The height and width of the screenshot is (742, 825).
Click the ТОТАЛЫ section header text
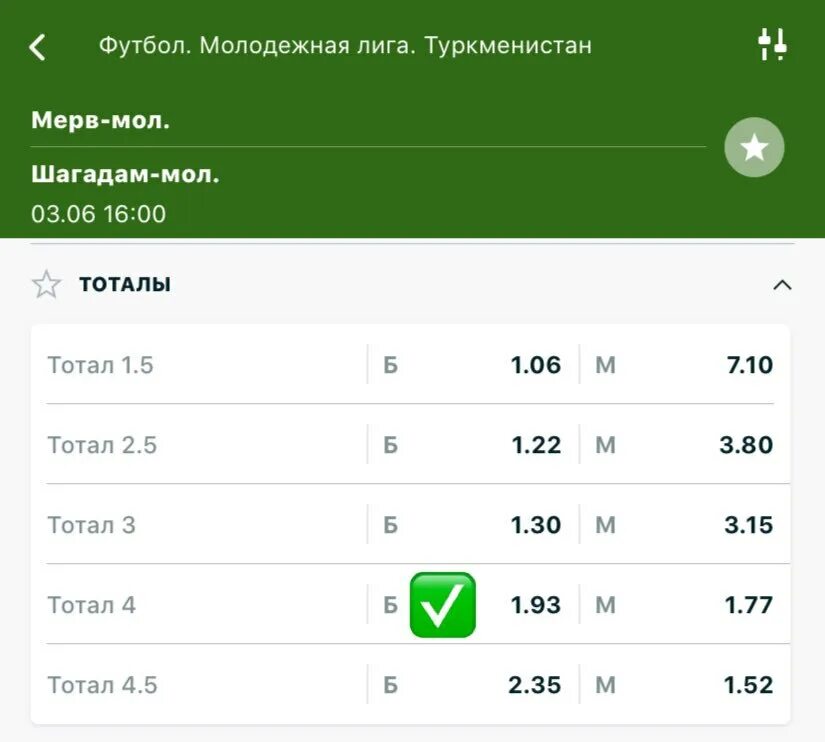125,284
